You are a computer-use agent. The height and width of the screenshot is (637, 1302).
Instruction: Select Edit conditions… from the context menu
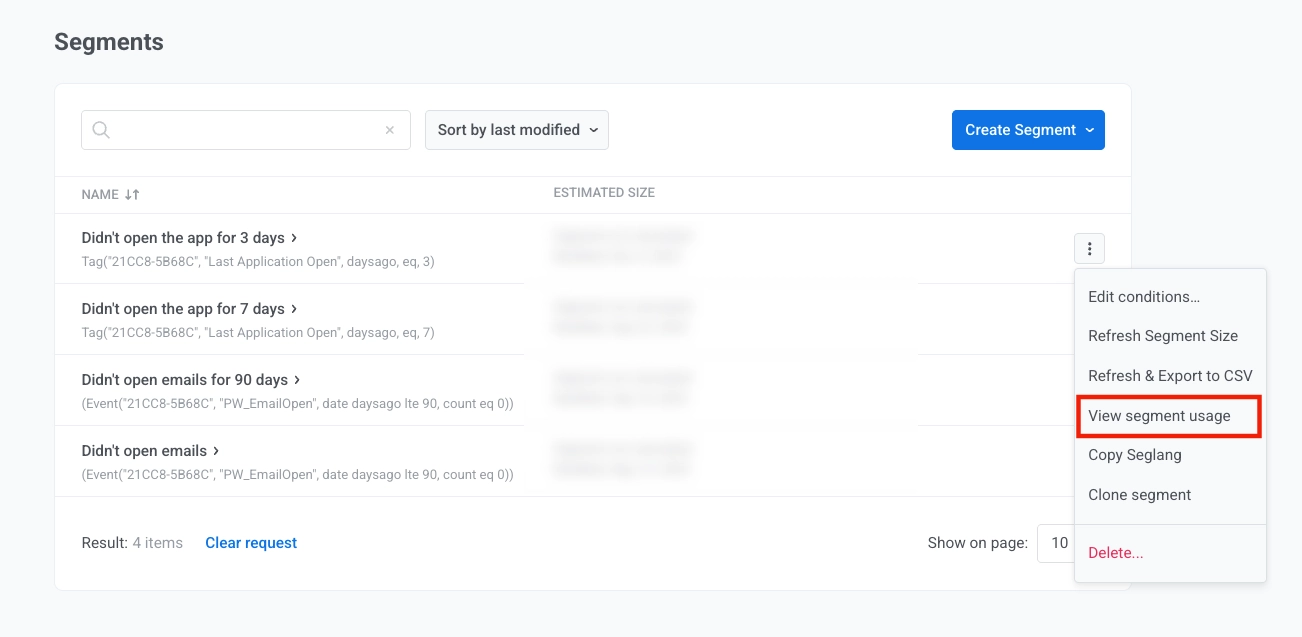[1144, 297]
